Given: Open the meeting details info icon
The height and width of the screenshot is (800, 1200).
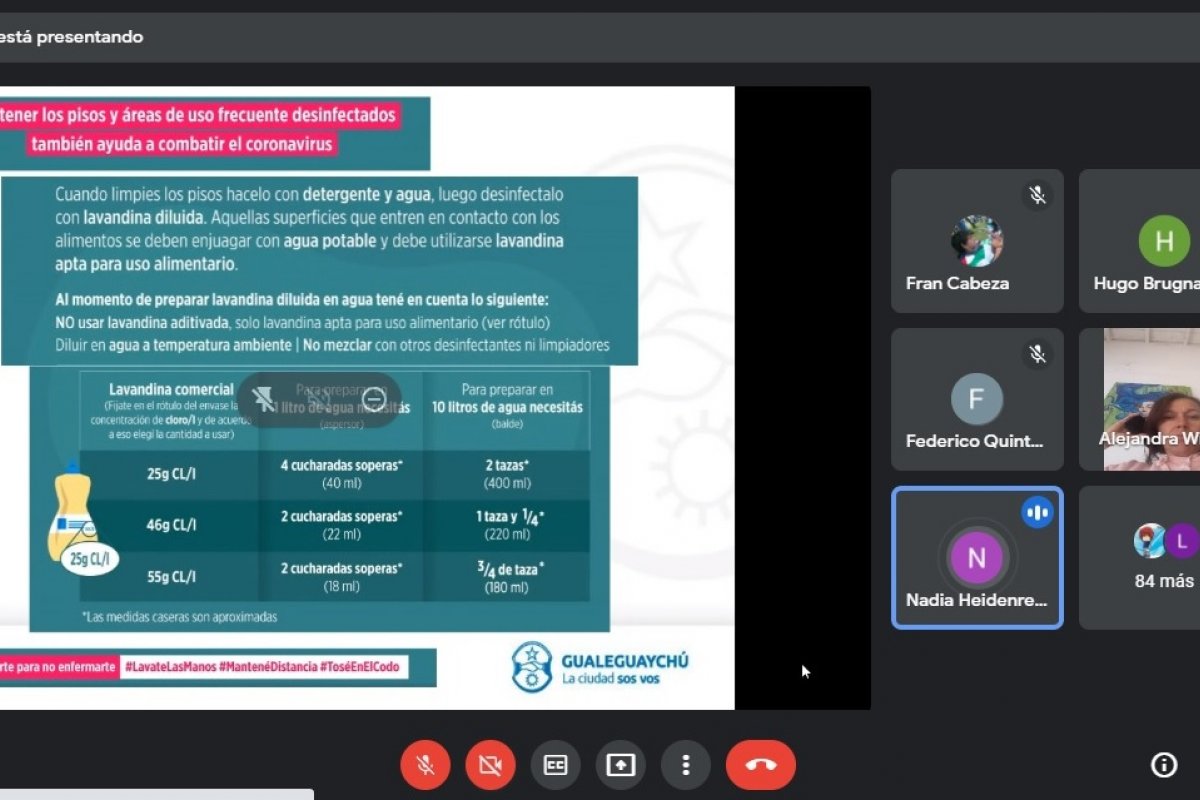Looking at the screenshot, I should (x=1164, y=765).
